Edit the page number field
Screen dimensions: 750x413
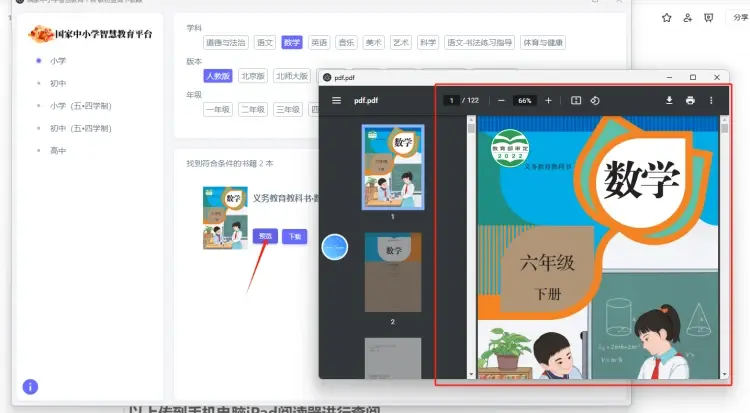pos(451,100)
